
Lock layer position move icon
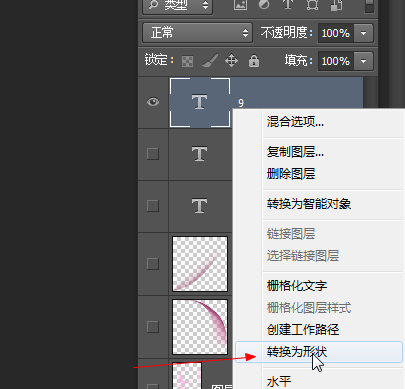(231, 61)
